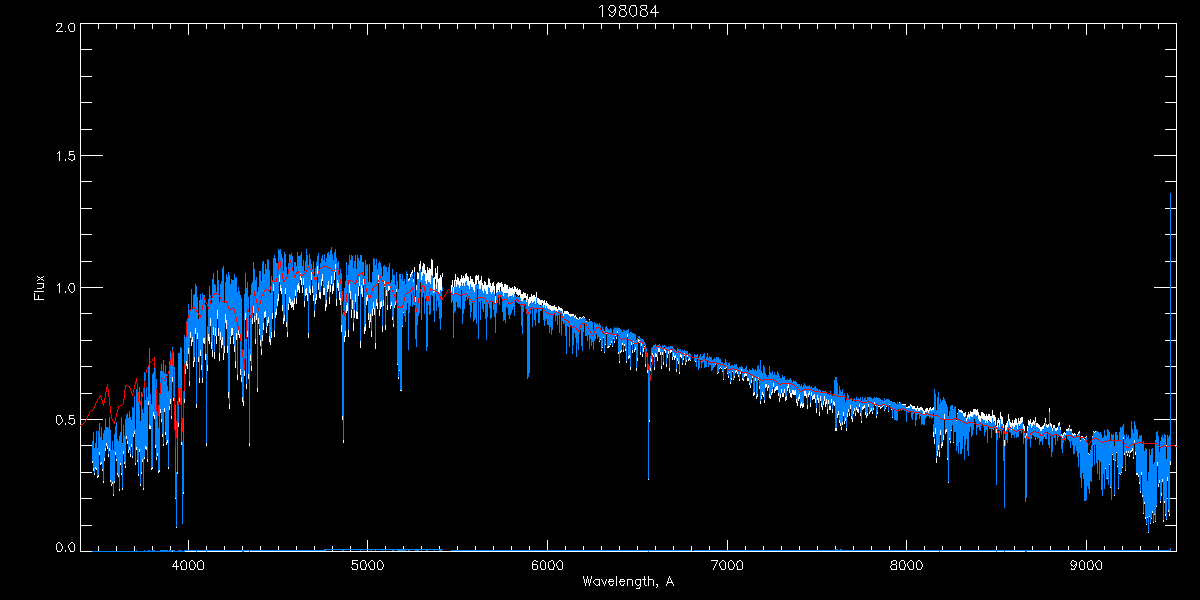Select the 2.0 tick label on y-axis
1200x600 pixels.
point(66,29)
